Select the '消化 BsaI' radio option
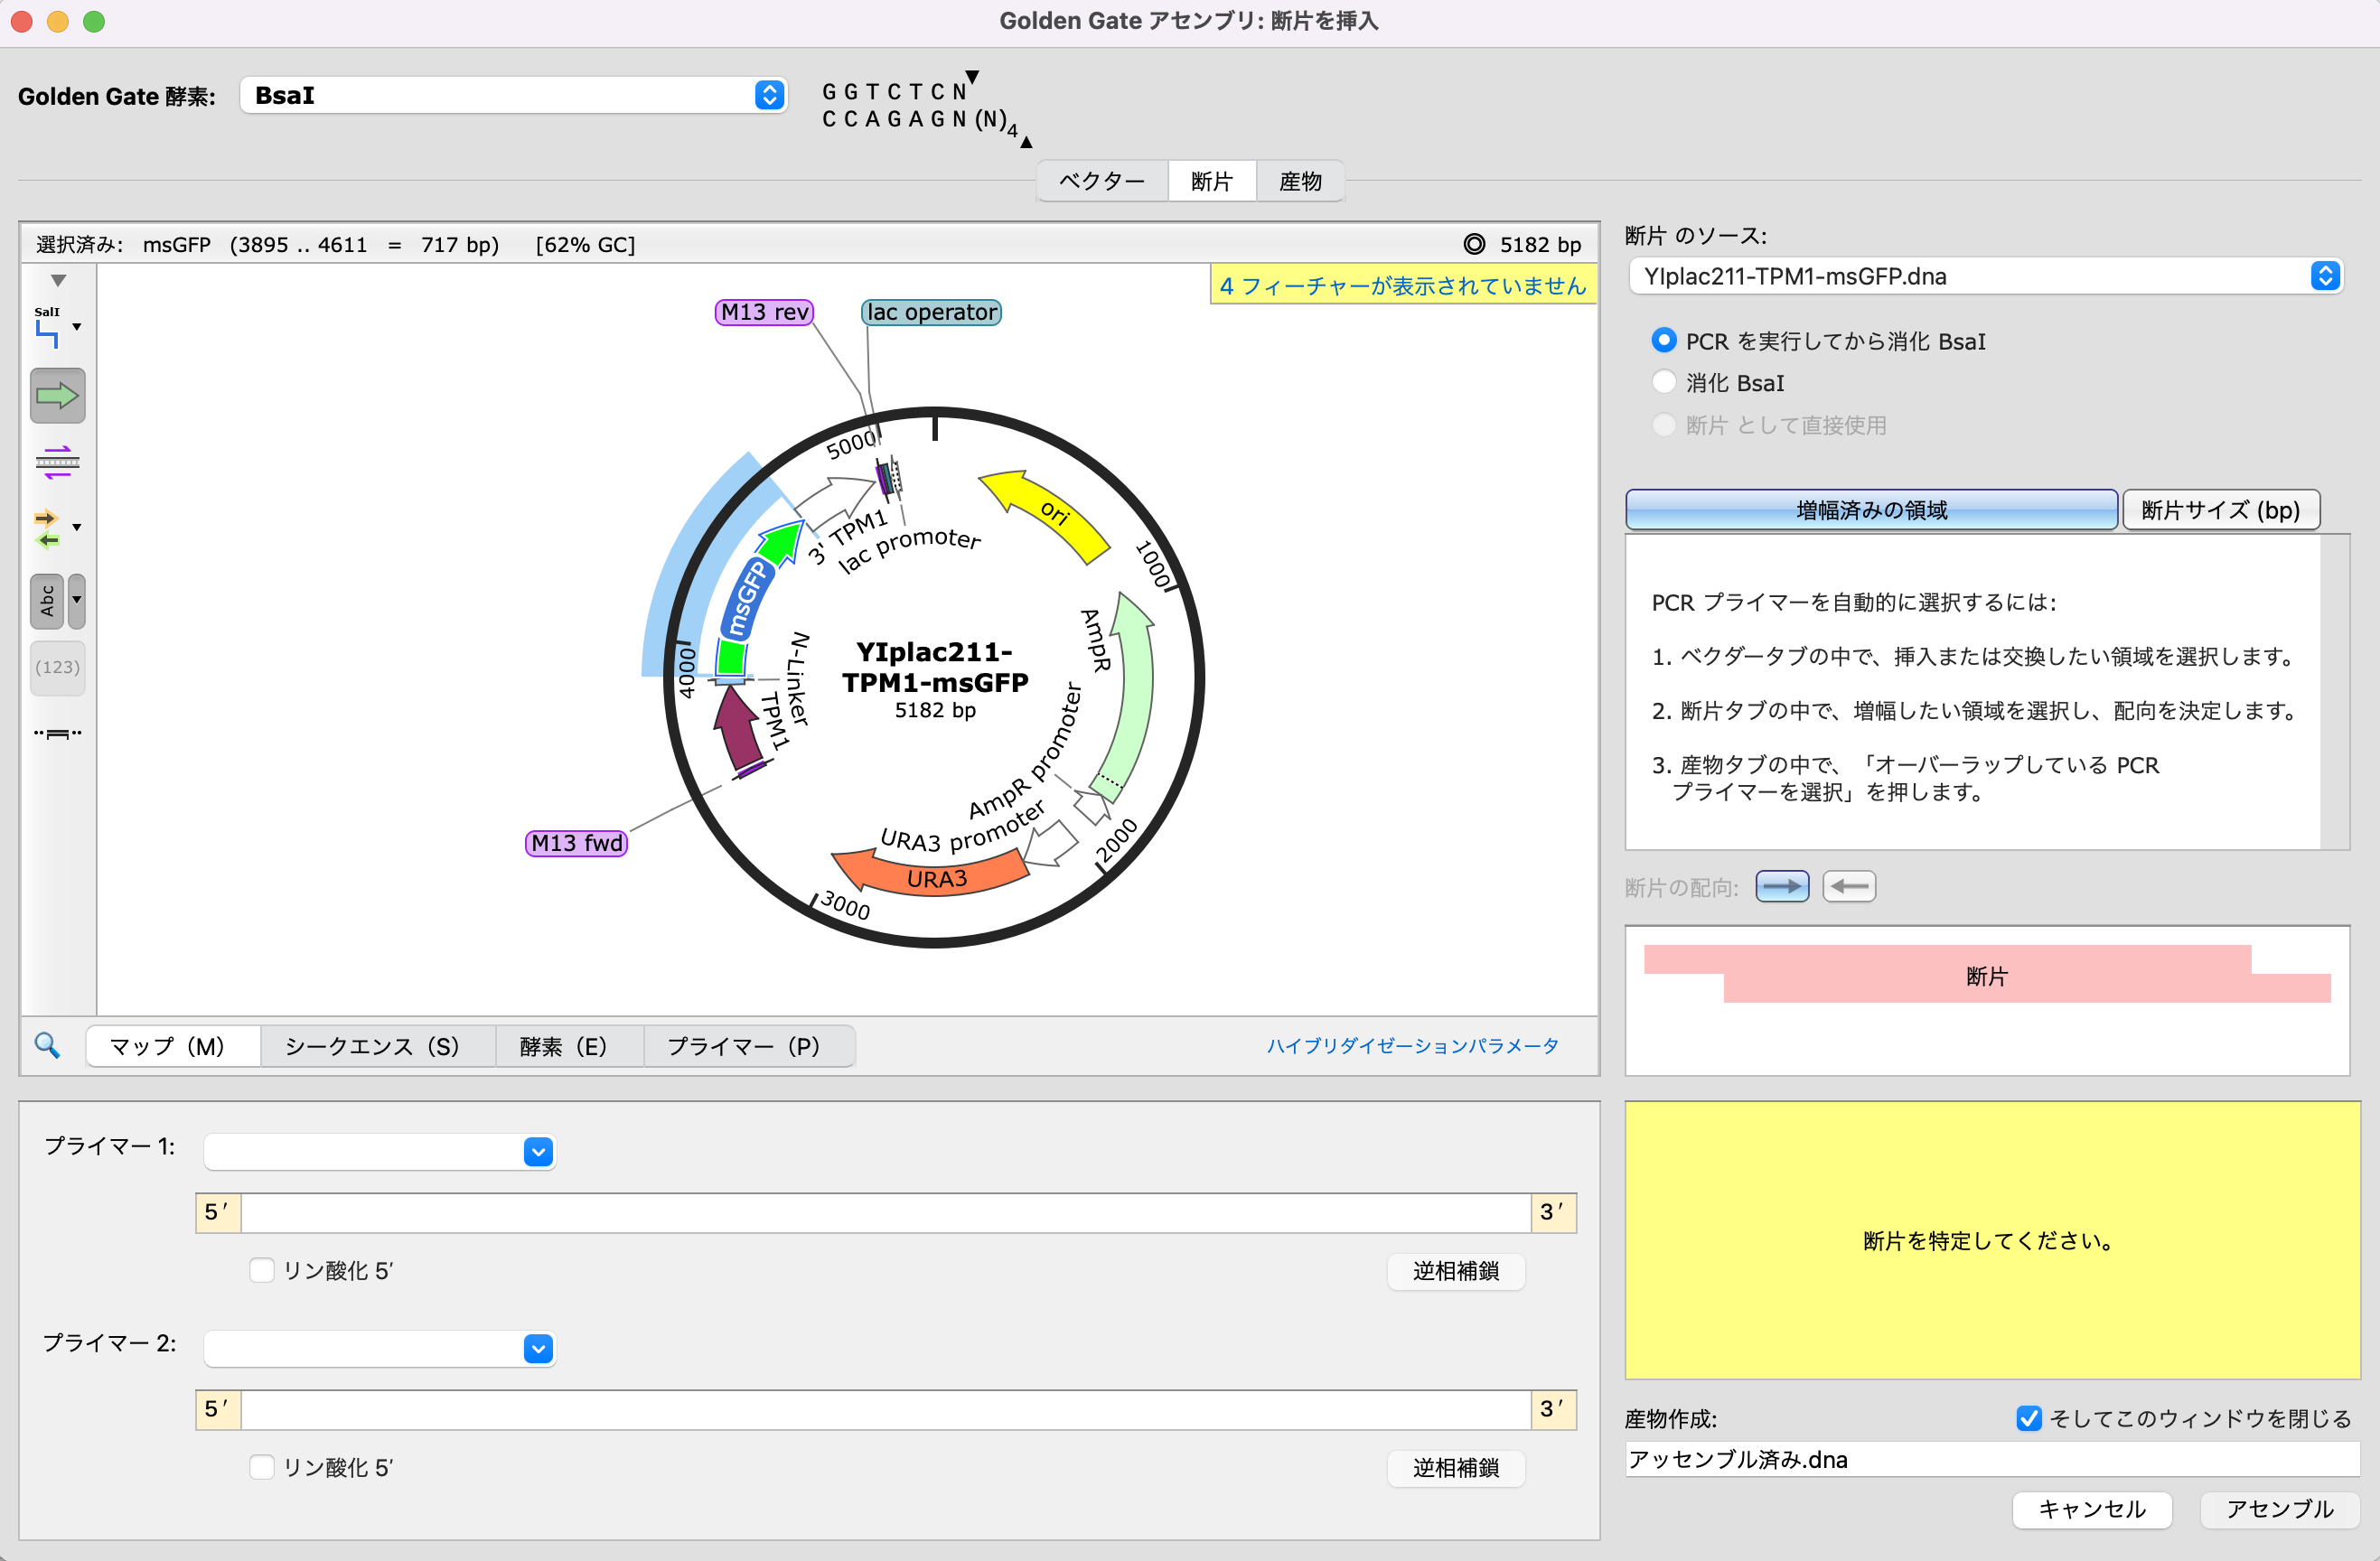Screen dimensions: 2380x1561 tap(1663, 382)
